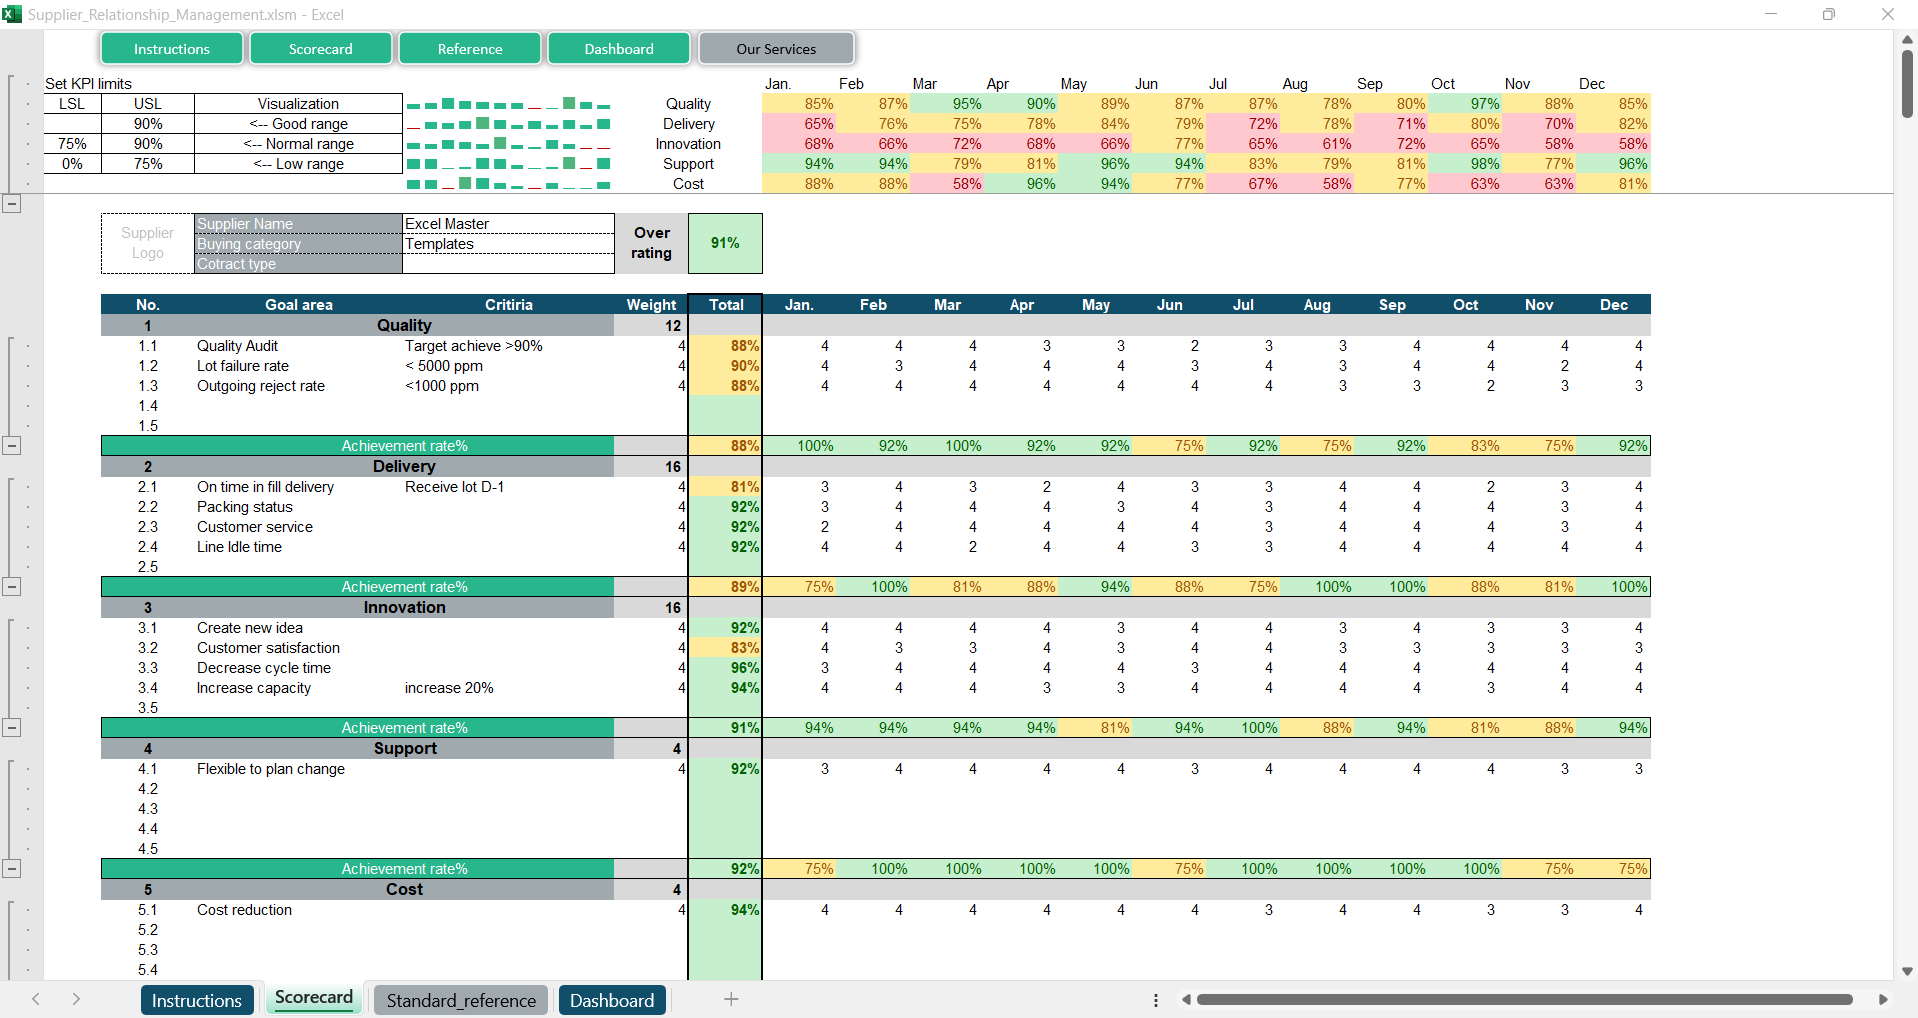Click the vertical scrollbar thumb
Viewport: 1918px width, 1018px height.
pyautogui.click(x=1907, y=83)
